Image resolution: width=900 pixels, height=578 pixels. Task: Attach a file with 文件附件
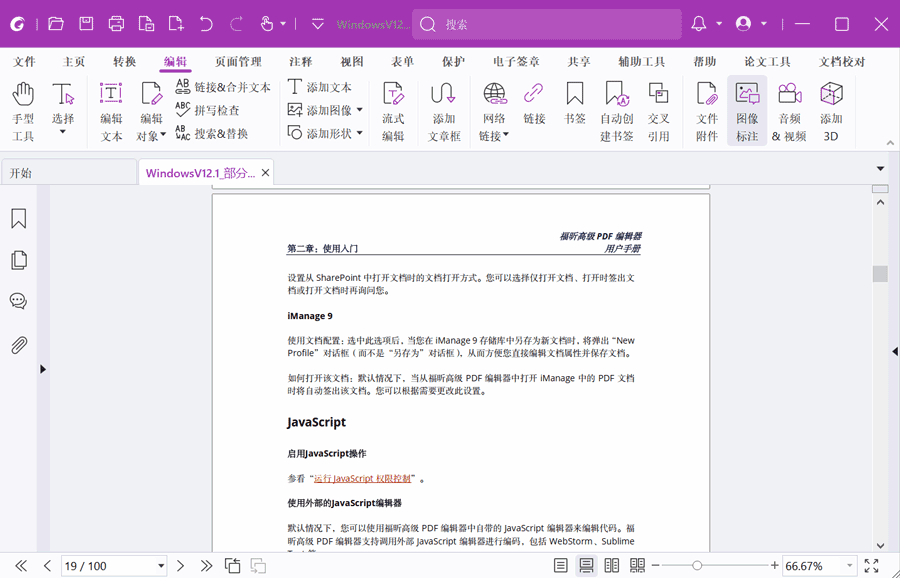pyautogui.click(x=707, y=111)
